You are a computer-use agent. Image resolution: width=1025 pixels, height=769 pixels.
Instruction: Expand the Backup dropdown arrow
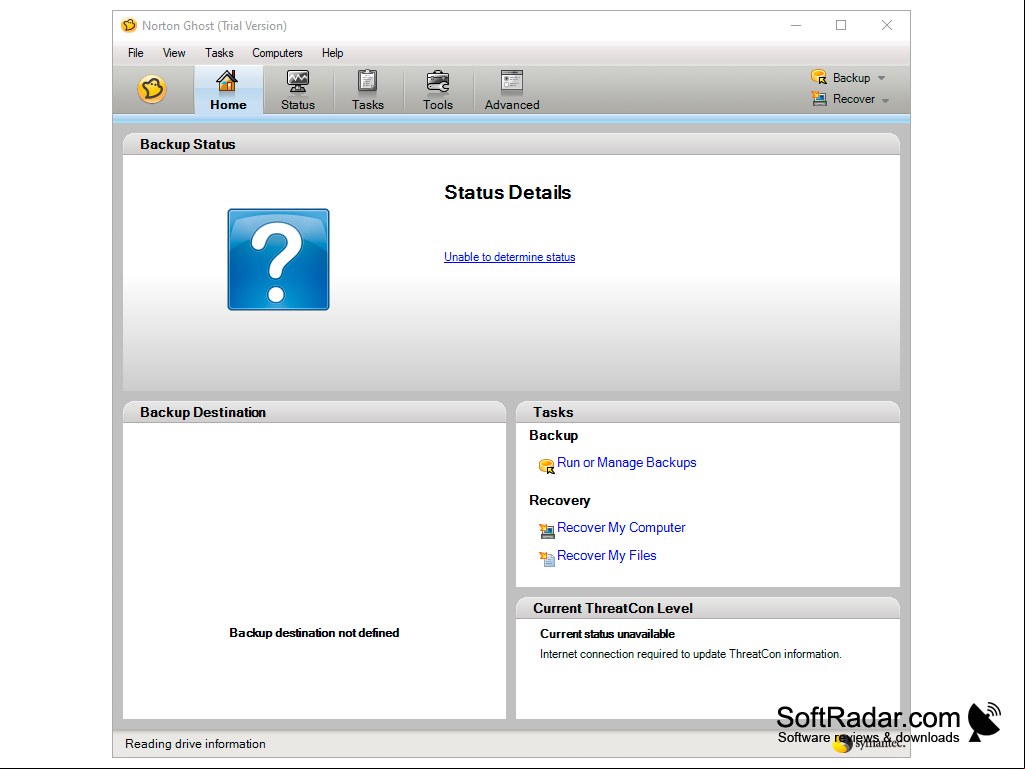point(881,78)
